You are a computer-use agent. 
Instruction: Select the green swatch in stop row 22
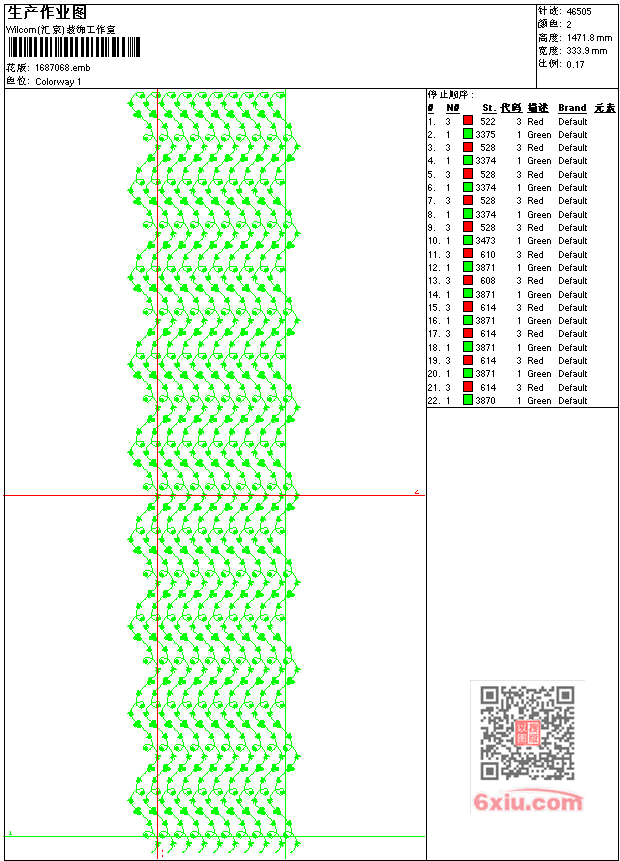467,400
